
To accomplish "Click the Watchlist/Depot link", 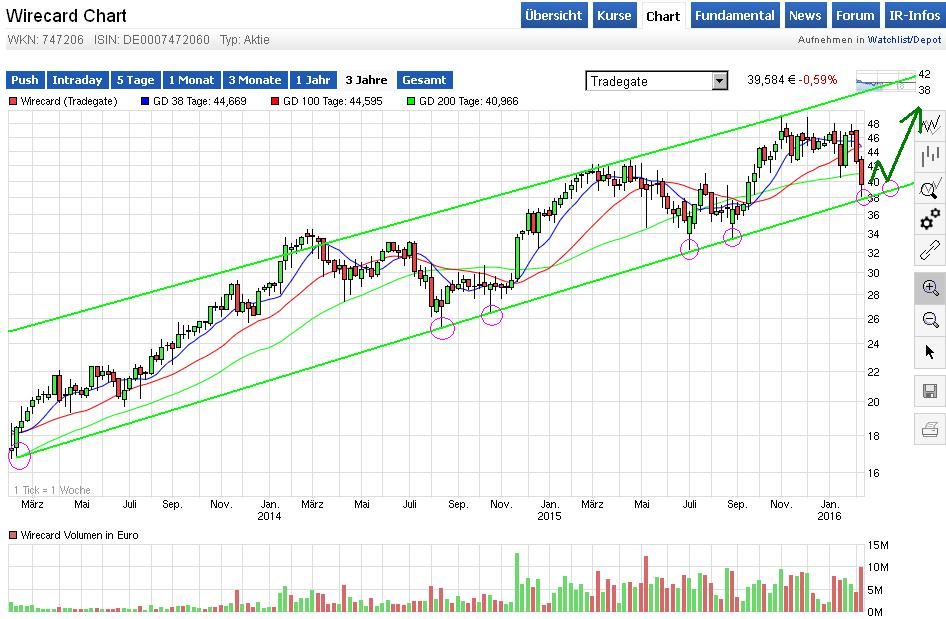I will click(904, 40).
